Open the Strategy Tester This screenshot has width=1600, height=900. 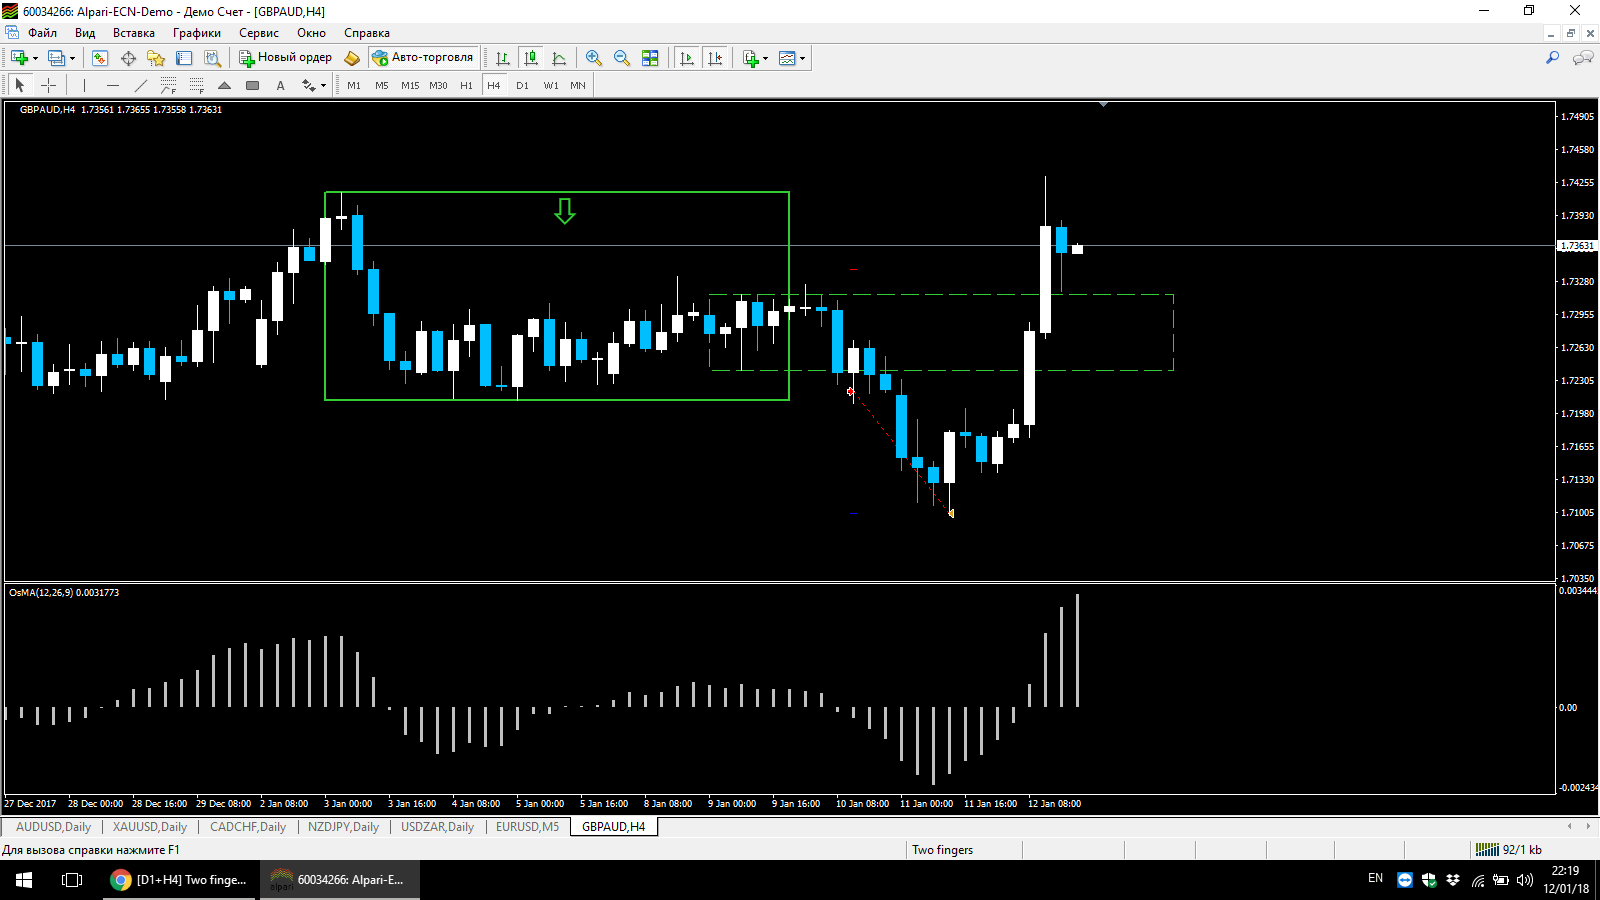(x=212, y=58)
